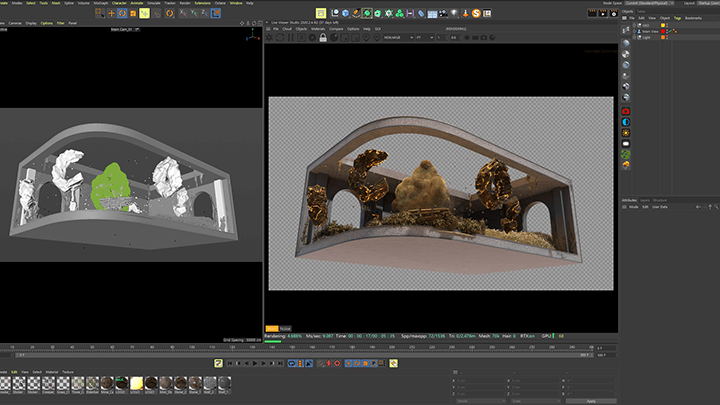Open viewport Options menu
Viewport: 720px width, 405px height.
[x=46, y=23]
